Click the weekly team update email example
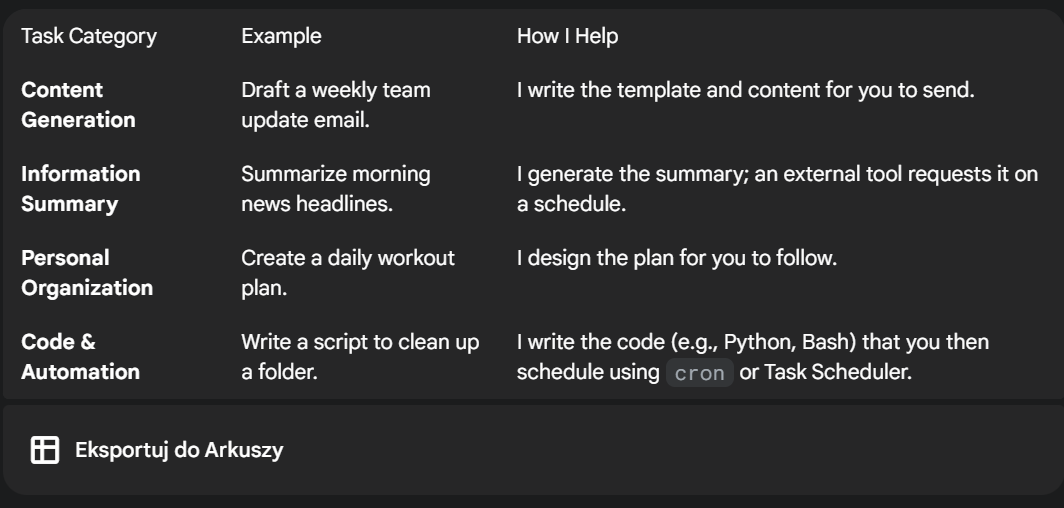1064x508 pixels. pos(336,104)
